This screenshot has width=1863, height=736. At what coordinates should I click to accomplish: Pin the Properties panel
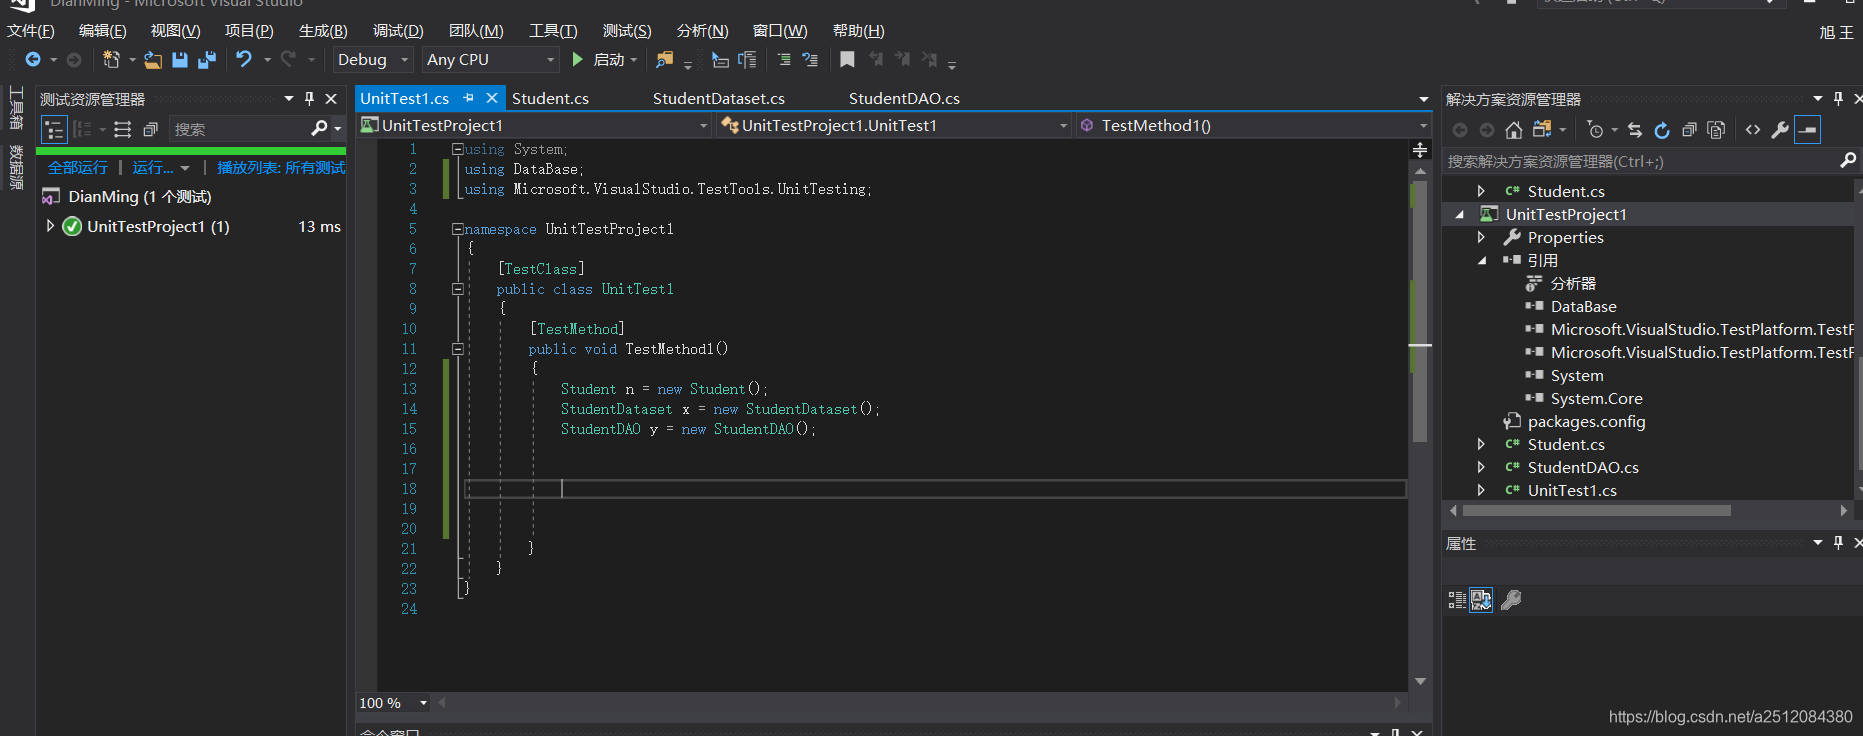(x=1838, y=543)
